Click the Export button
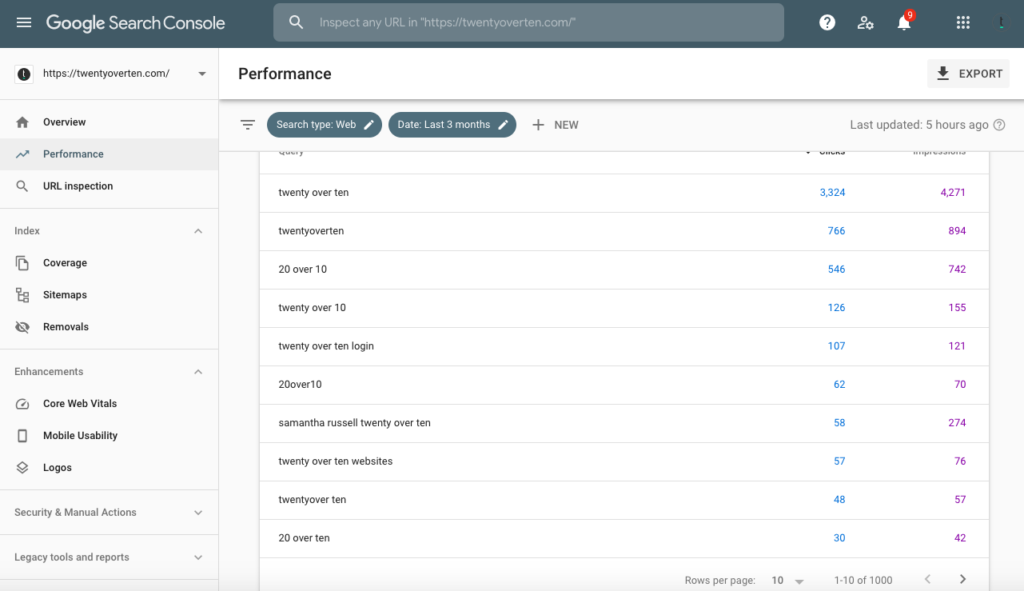Screen dimensions: 1024x591 click(x=968, y=74)
